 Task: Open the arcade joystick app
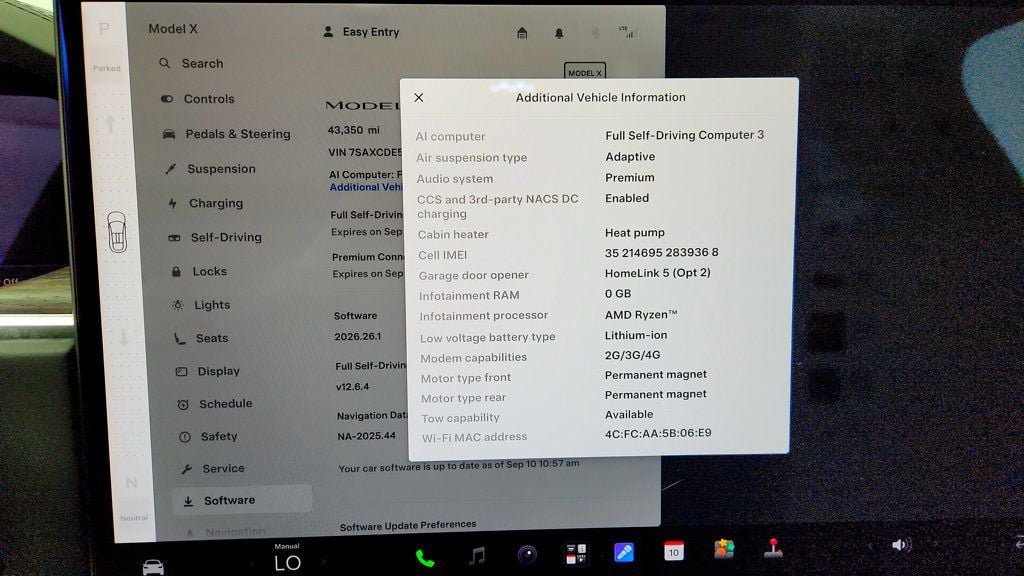(x=773, y=549)
